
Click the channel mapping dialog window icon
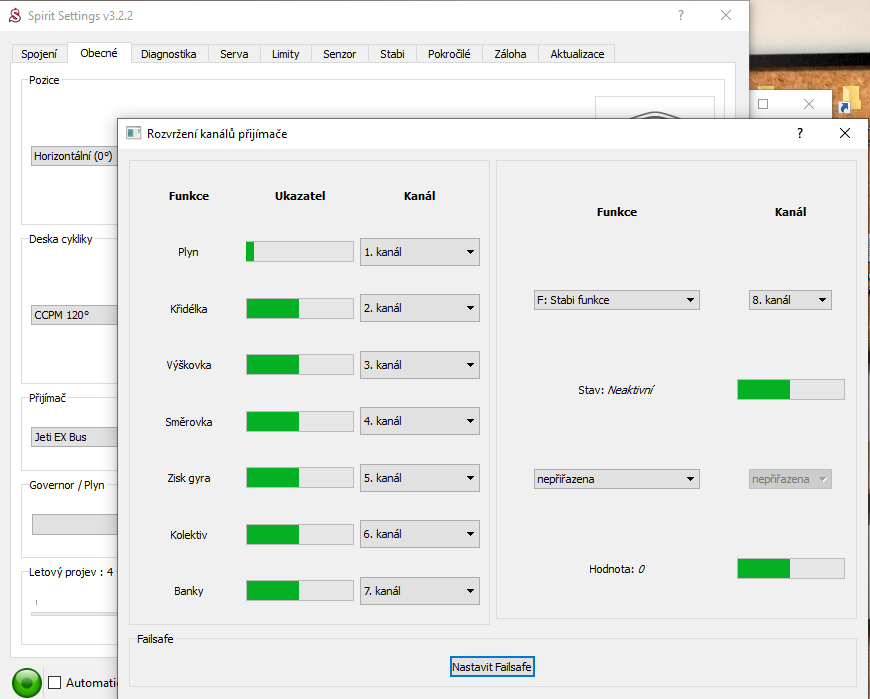(x=133, y=133)
